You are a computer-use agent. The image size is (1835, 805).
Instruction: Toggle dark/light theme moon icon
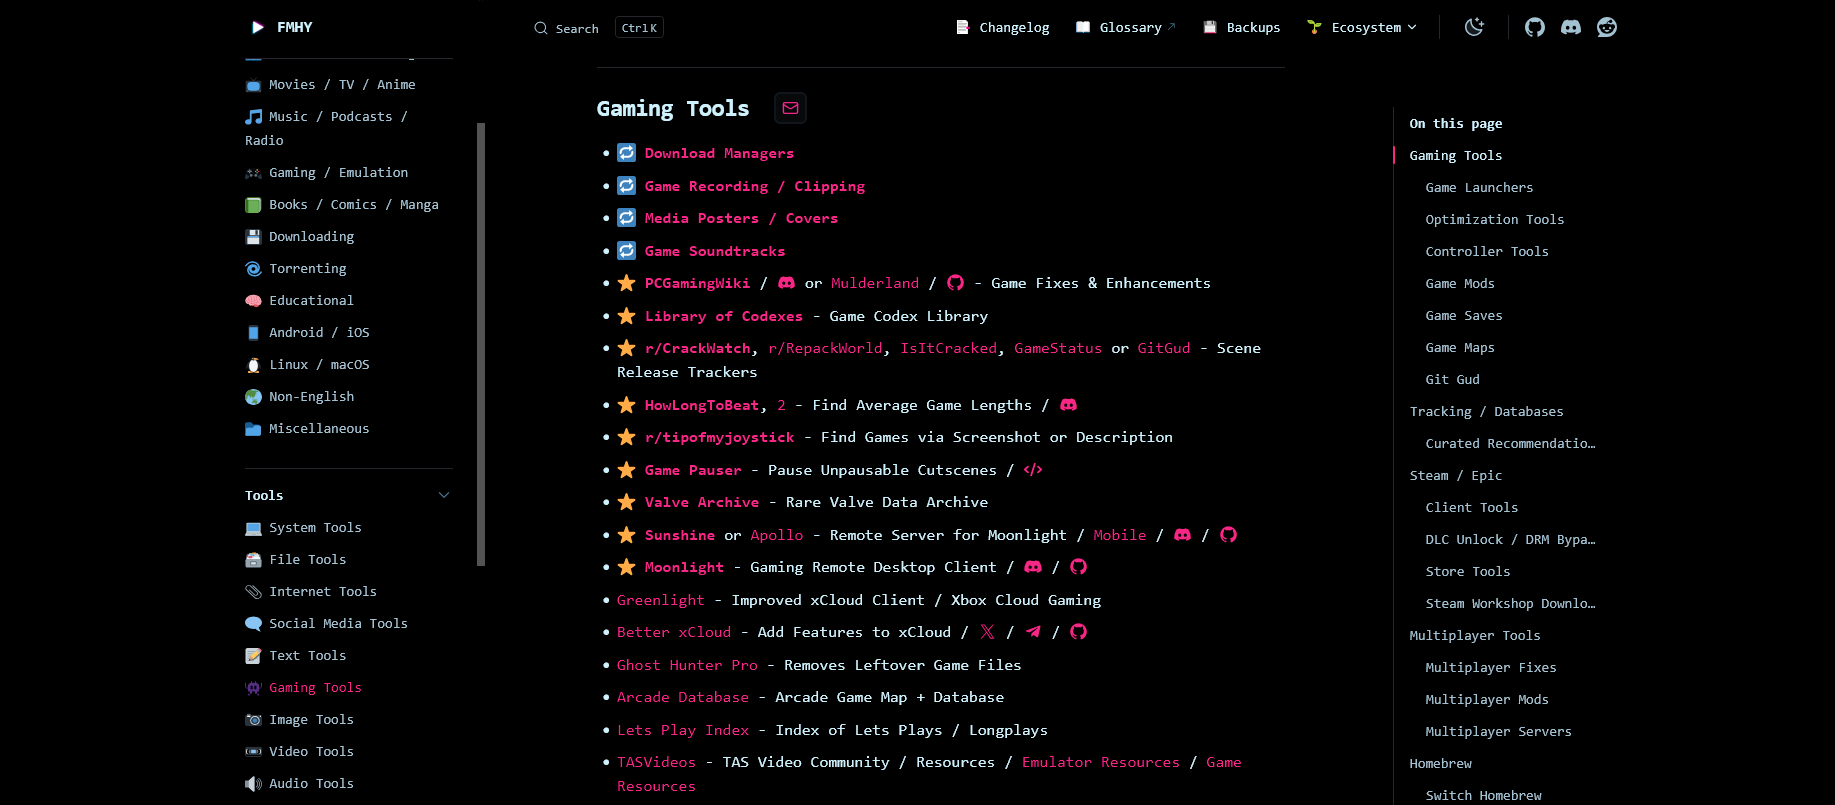[x=1474, y=27]
